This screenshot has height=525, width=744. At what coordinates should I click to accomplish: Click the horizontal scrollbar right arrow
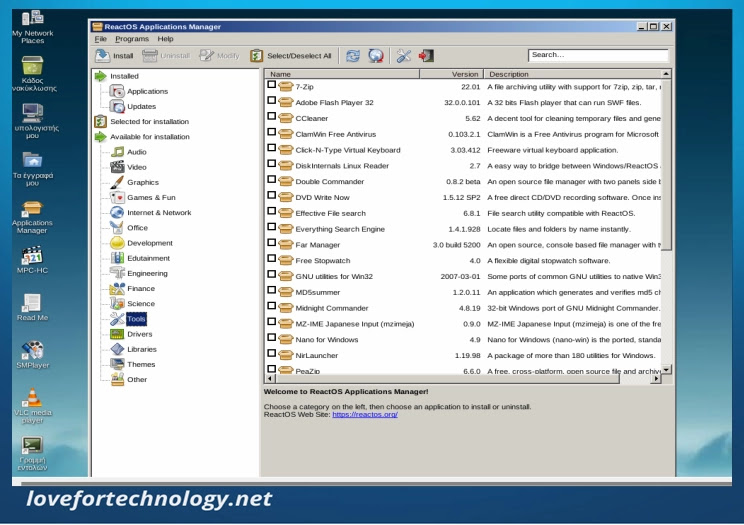[657, 378]
